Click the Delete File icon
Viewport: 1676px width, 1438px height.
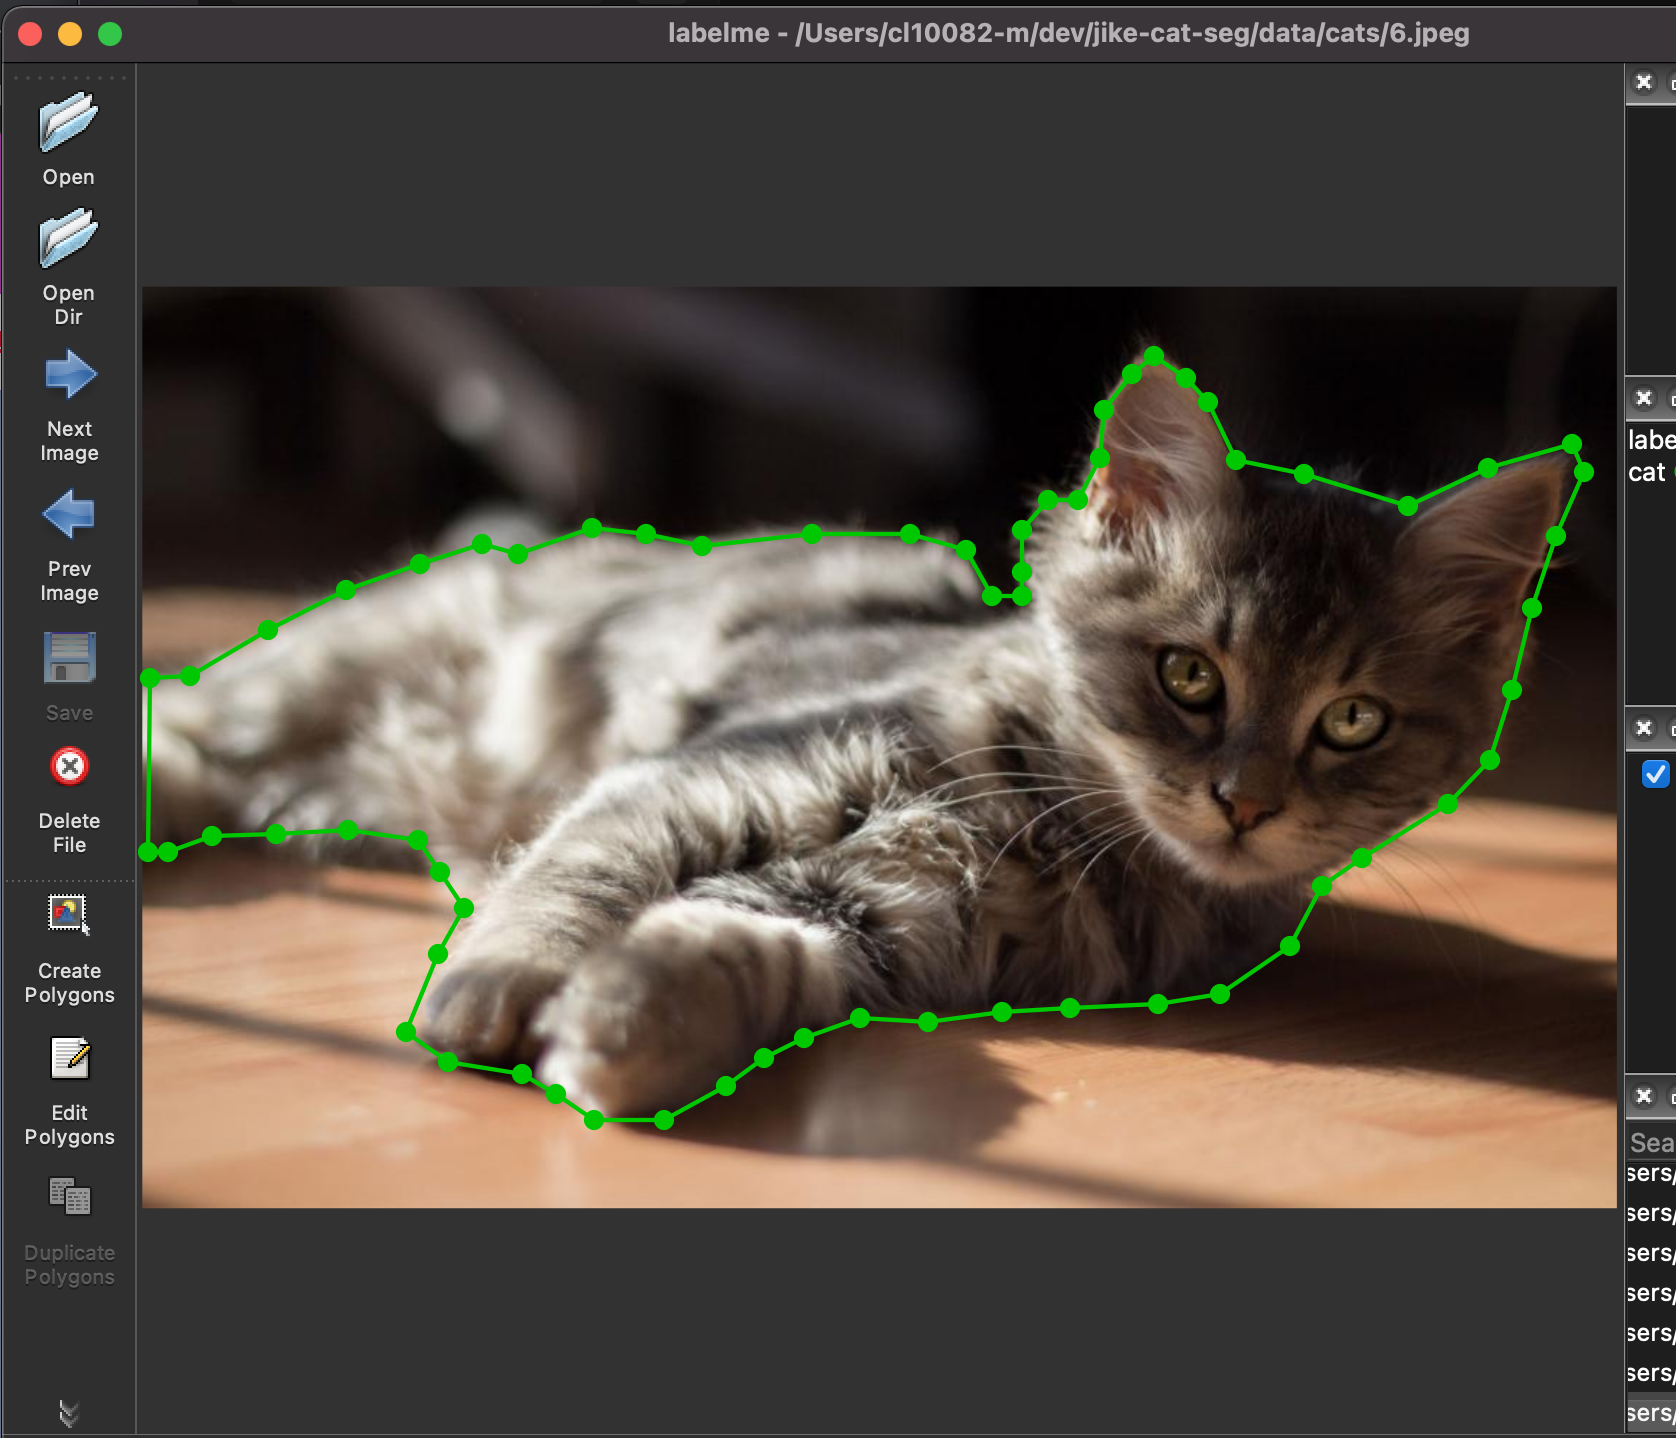coord(69,768)
